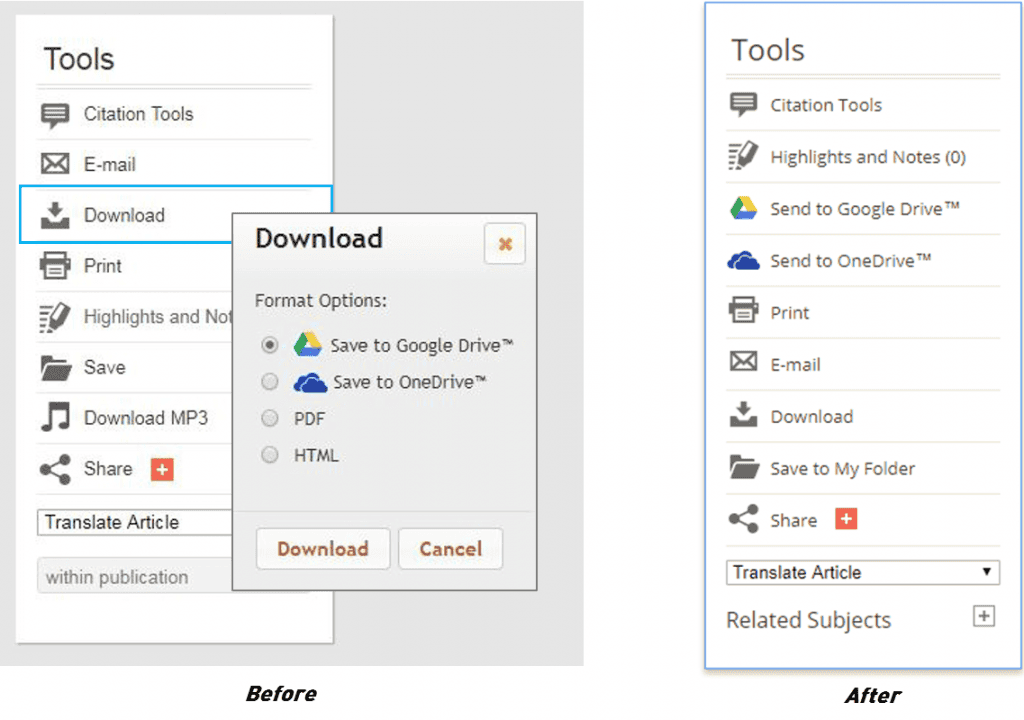
Task: Select the PDF format radio button
Action: (269, 418)
